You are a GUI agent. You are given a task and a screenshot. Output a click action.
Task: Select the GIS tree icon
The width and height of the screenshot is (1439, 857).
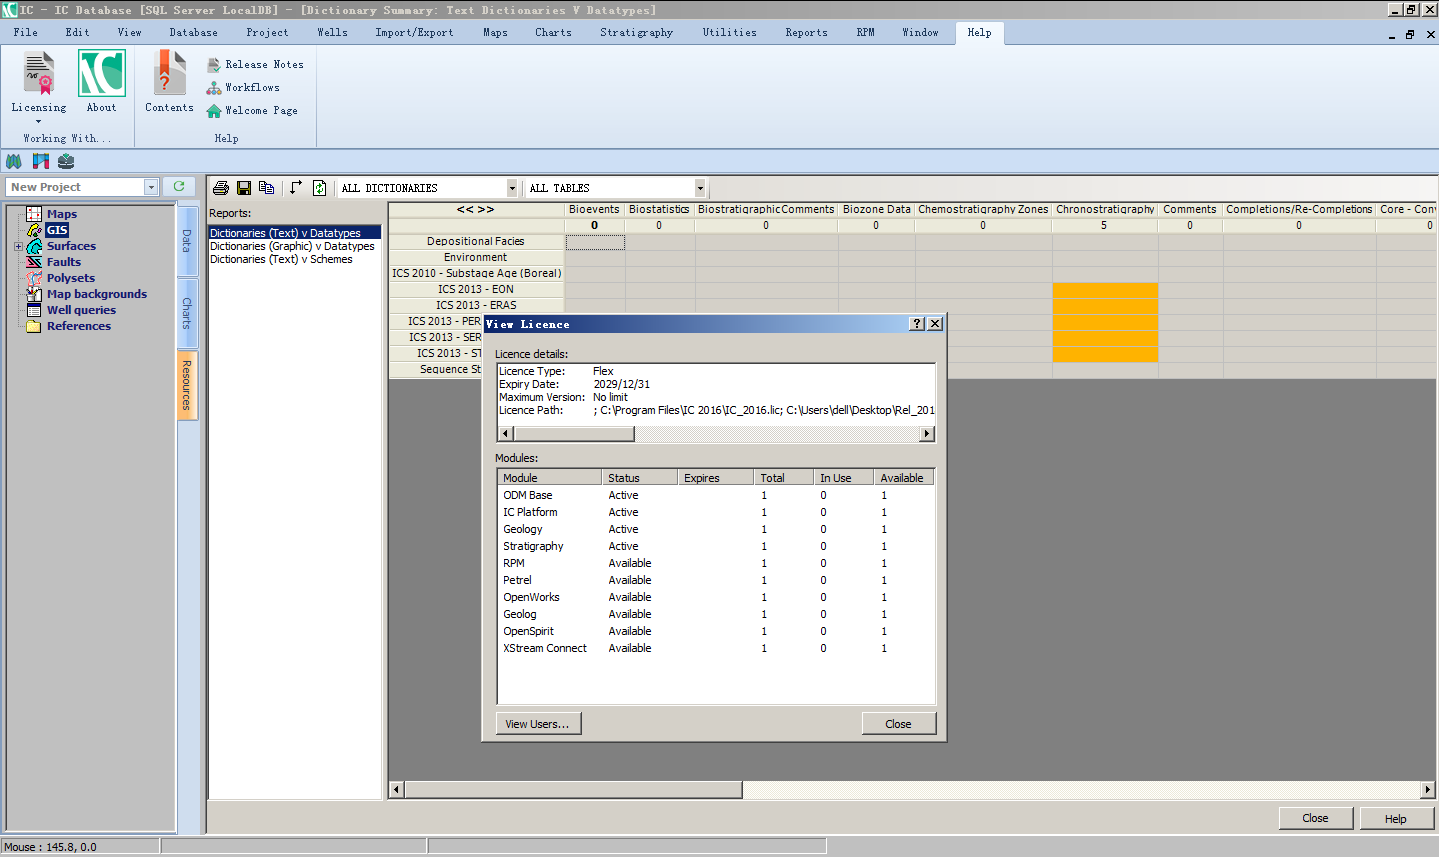tap(34, 230)
